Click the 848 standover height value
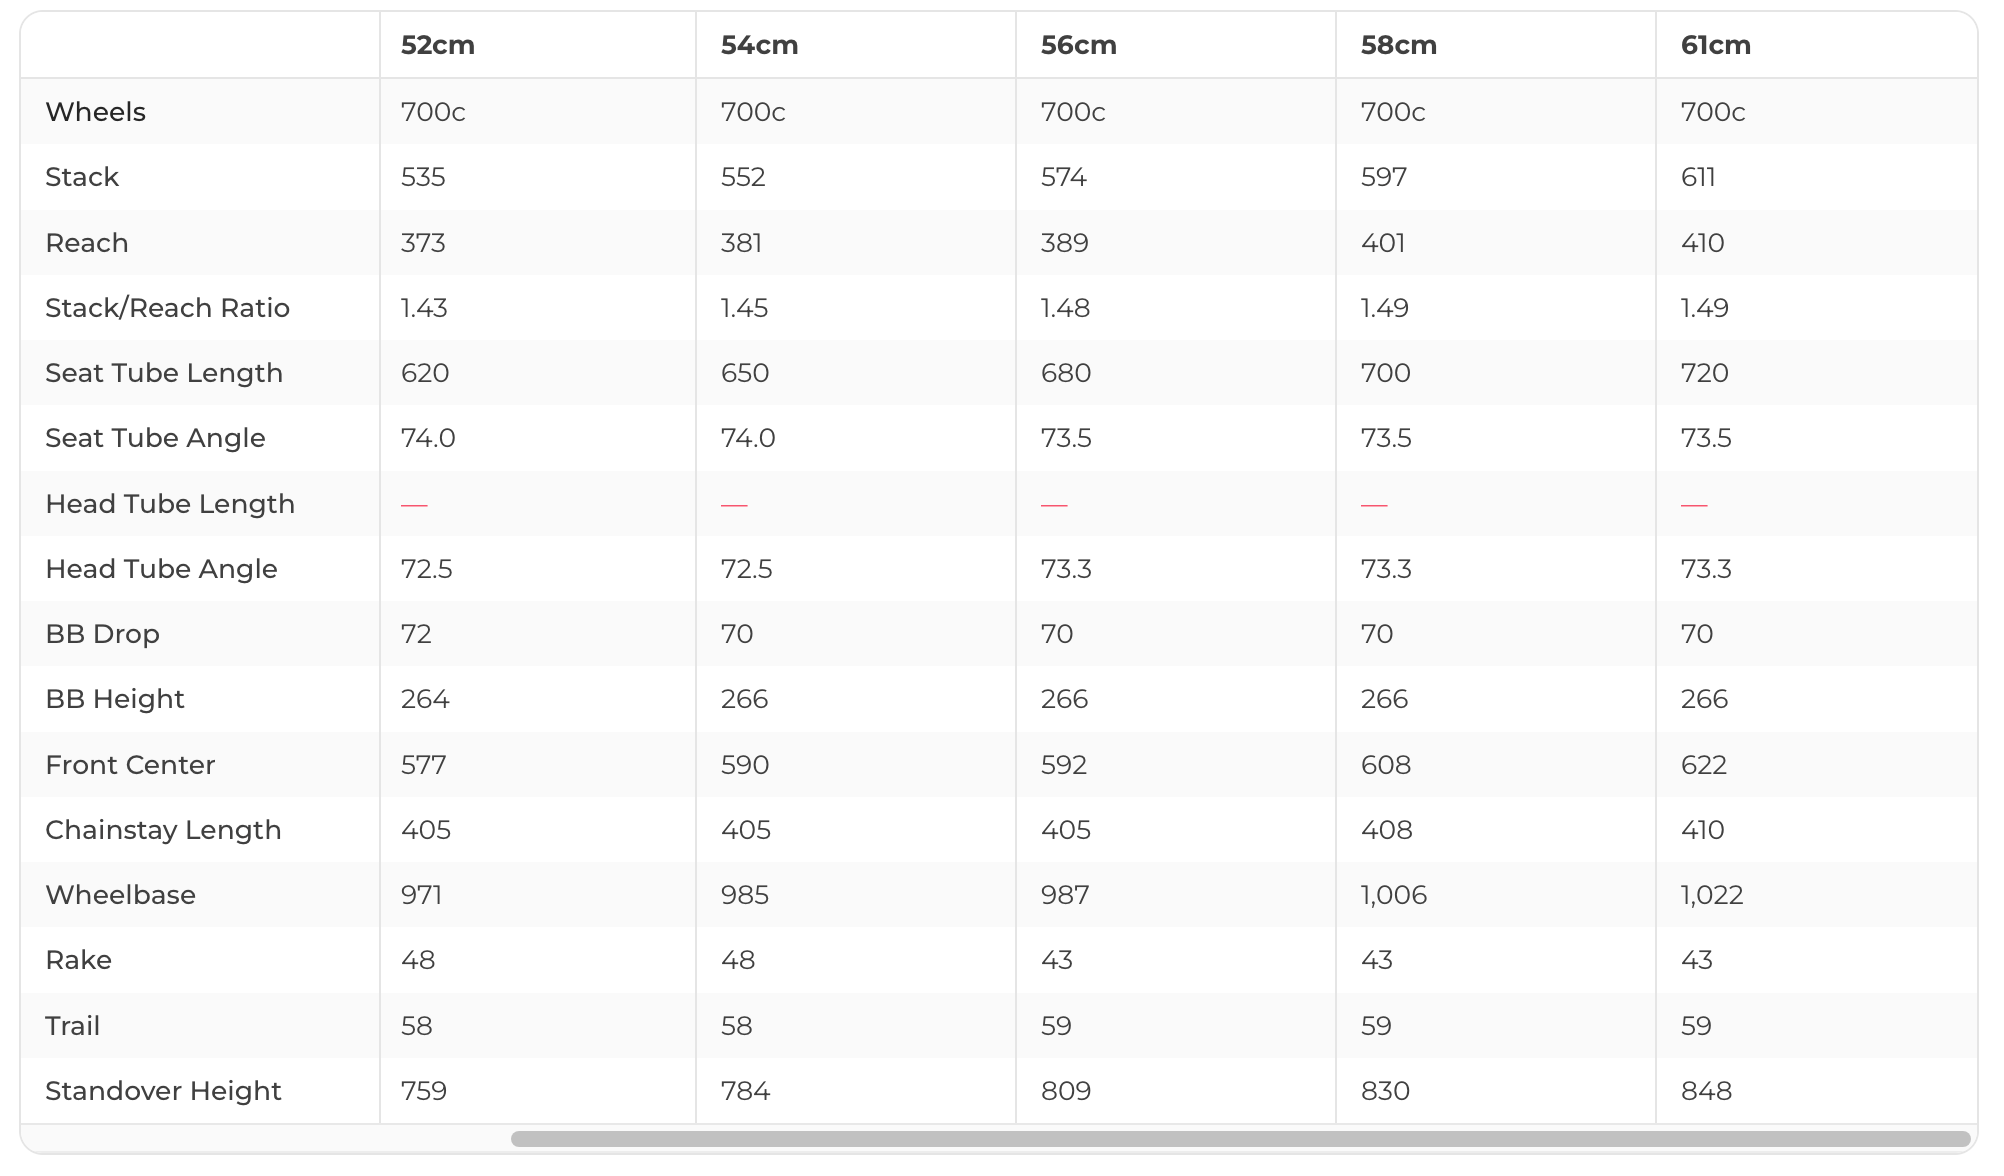The height and width of the screenshot is (1176, 2004). click(1706, 1091)
